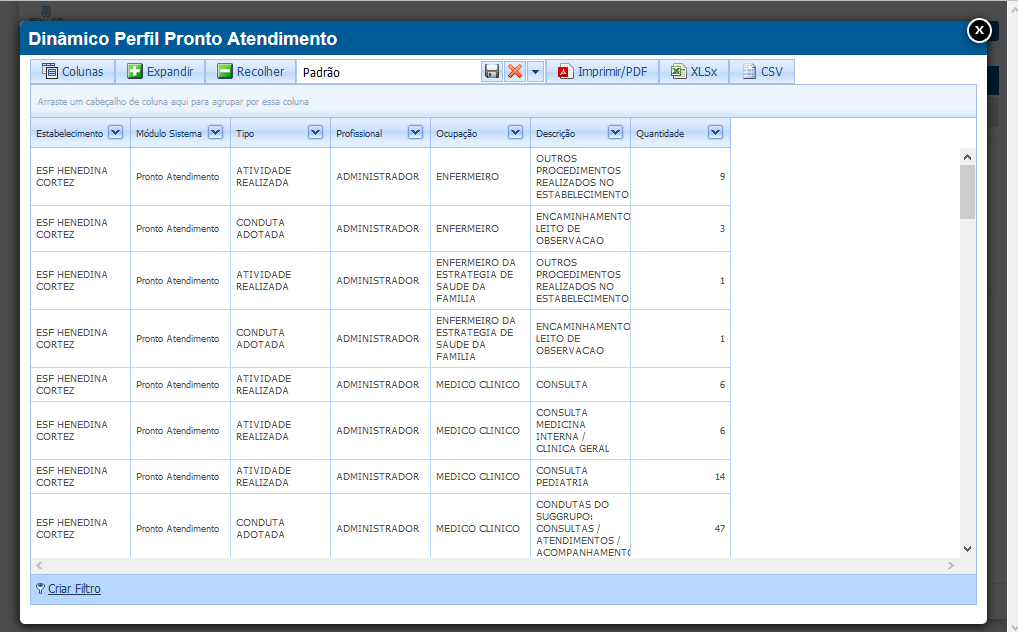
Task: Click the vertical scrollbar up arrow
Action: coord(967,157)
